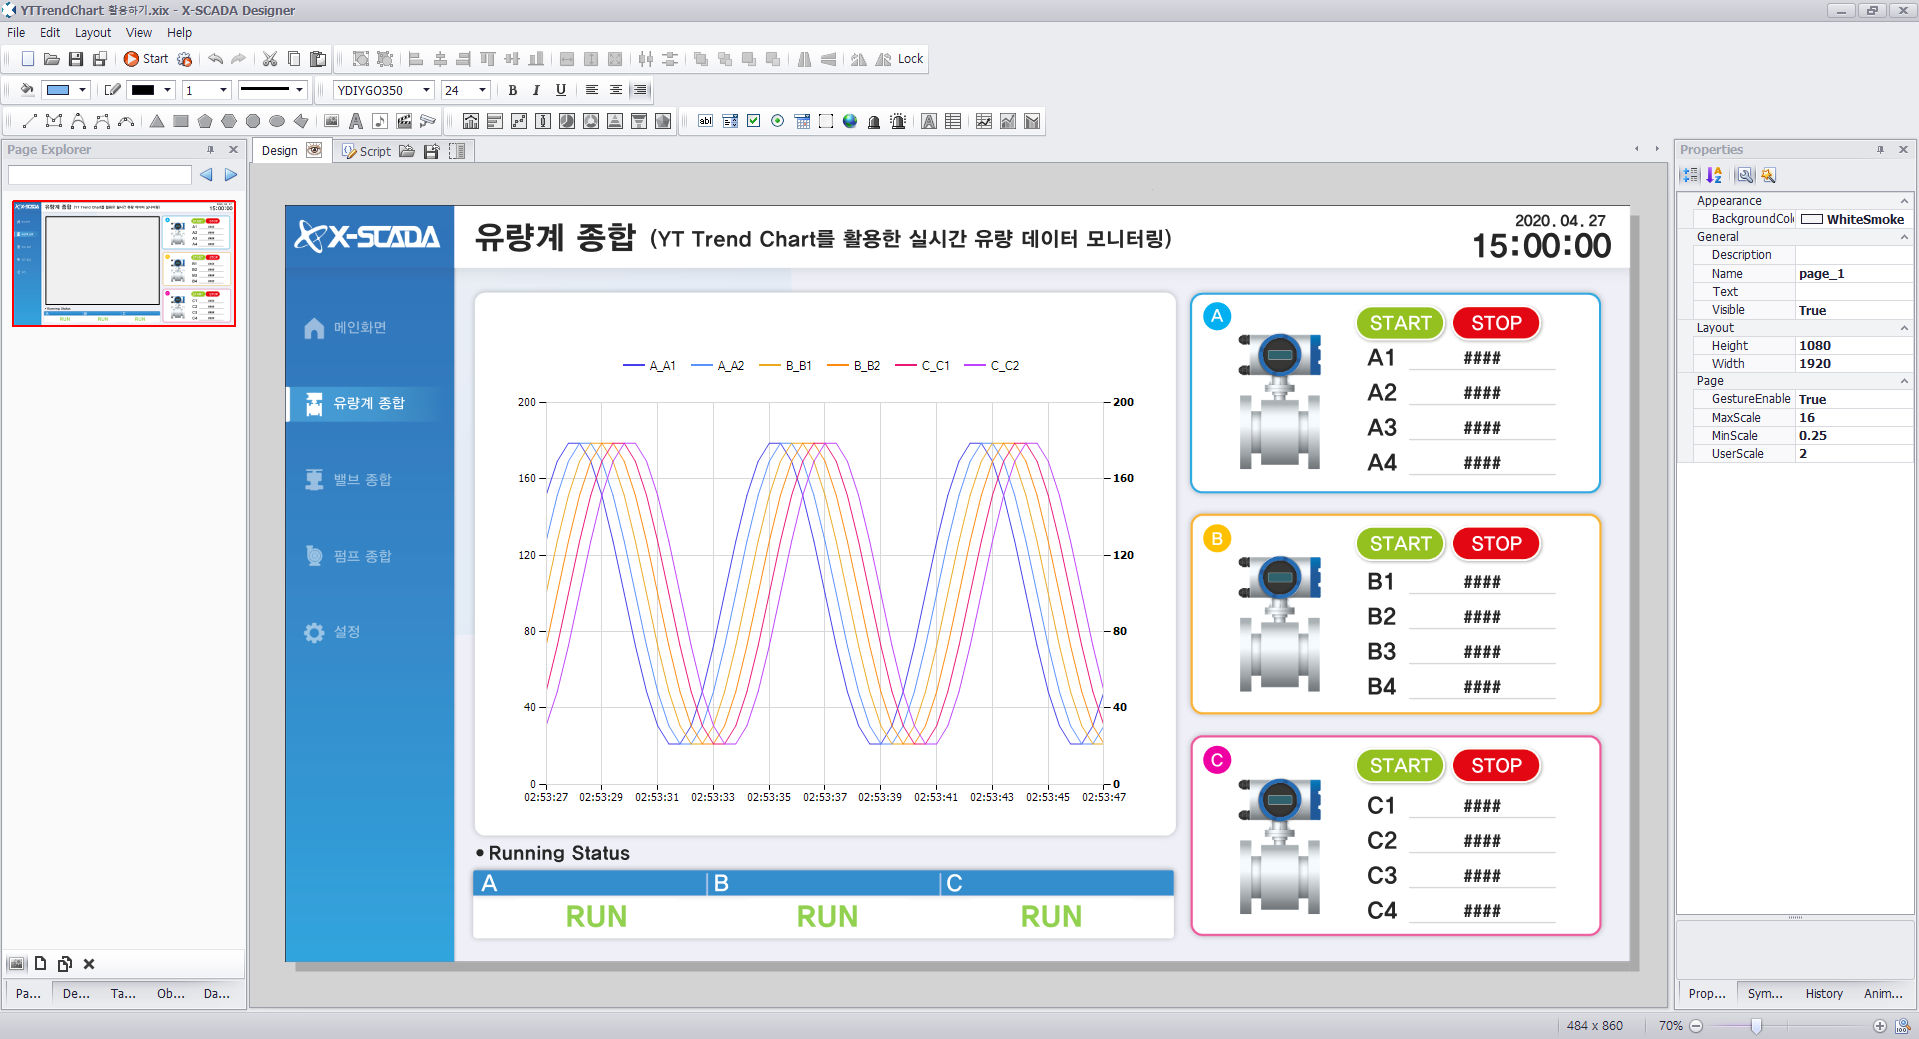The height and width of the screenshot is (1039, 1919).
Task: Open the Layout menu
Action: tap(93, 33)
